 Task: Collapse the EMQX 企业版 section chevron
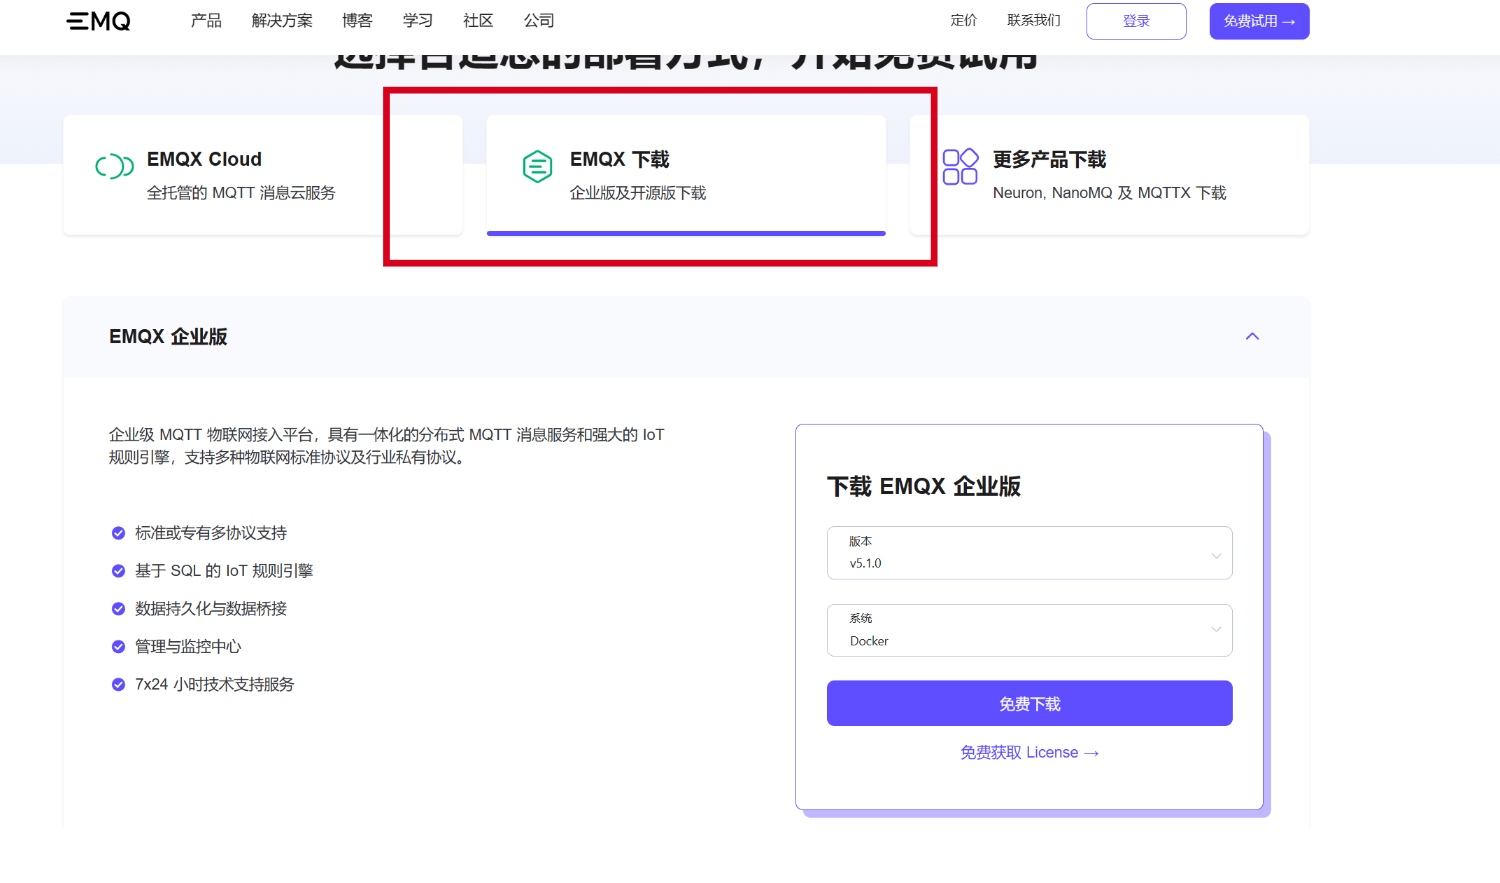click(x=1252, y=337)
